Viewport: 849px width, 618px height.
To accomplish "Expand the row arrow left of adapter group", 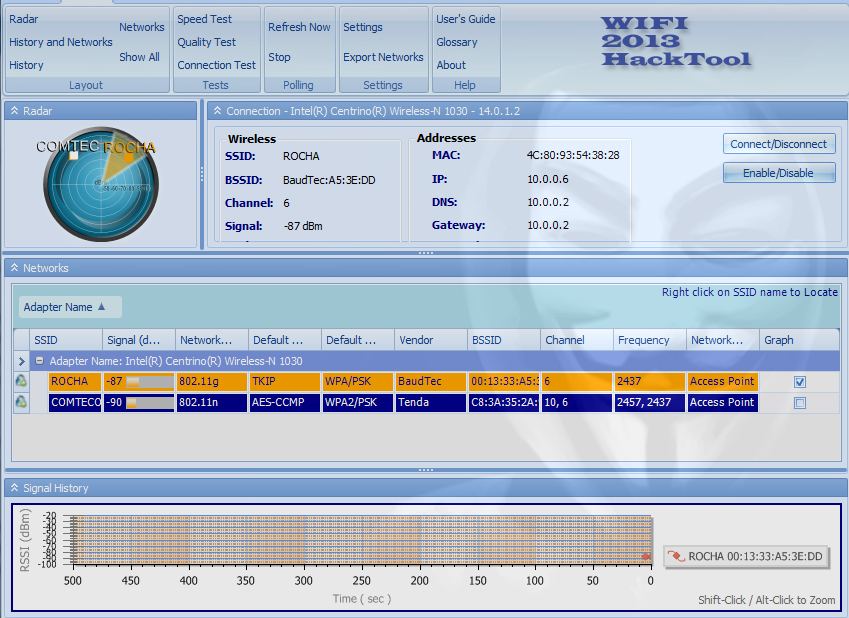I will point(22,361).
